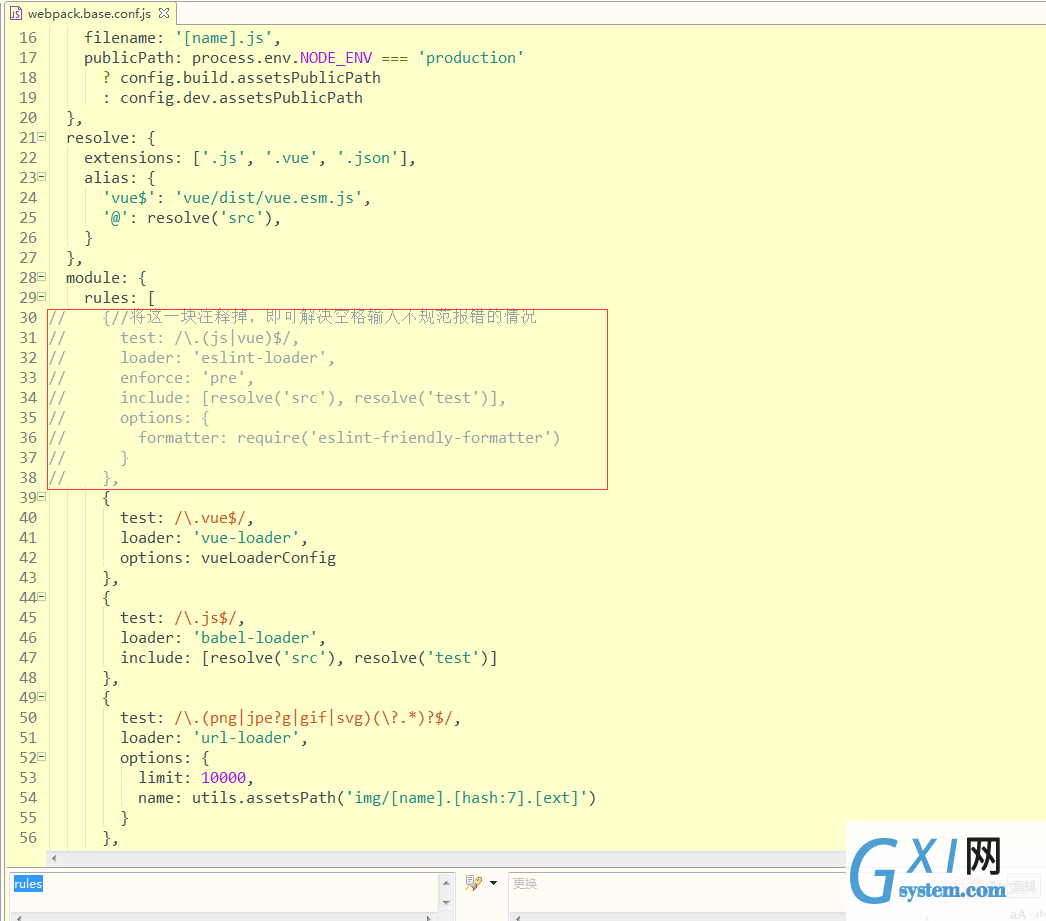
Task: Click replace field horizontal scroll left arrow
Action: pyautogui.click(x=518, y=917)
